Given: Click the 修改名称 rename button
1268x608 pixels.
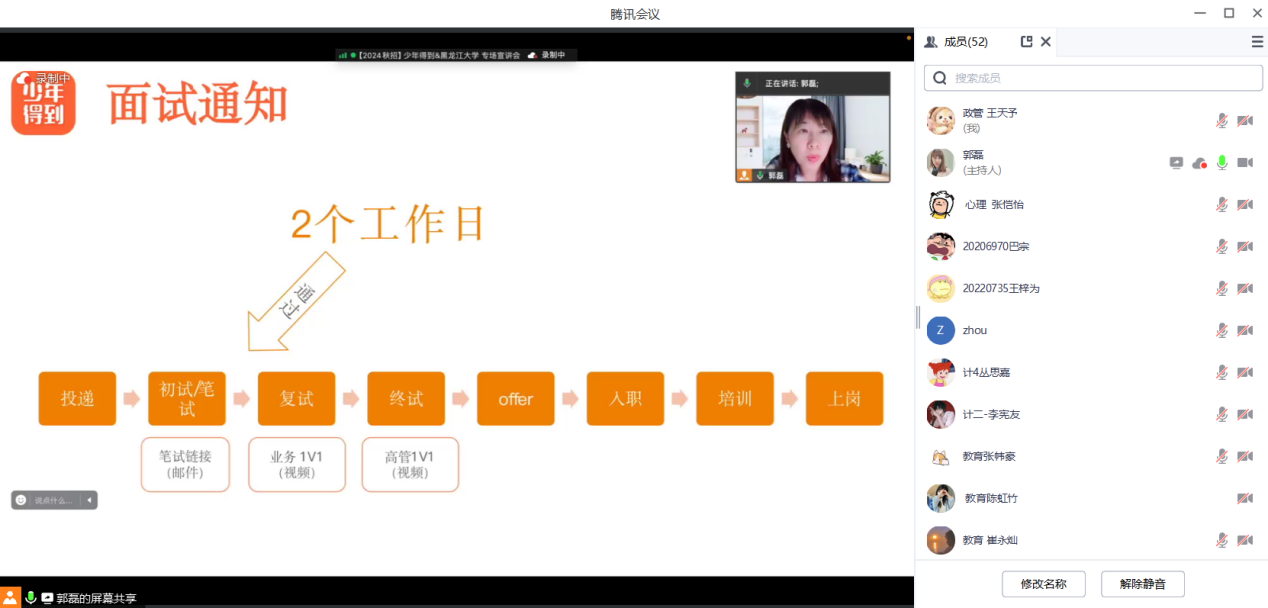Looking at the screenshot, I should click(x=1043, y=584).
